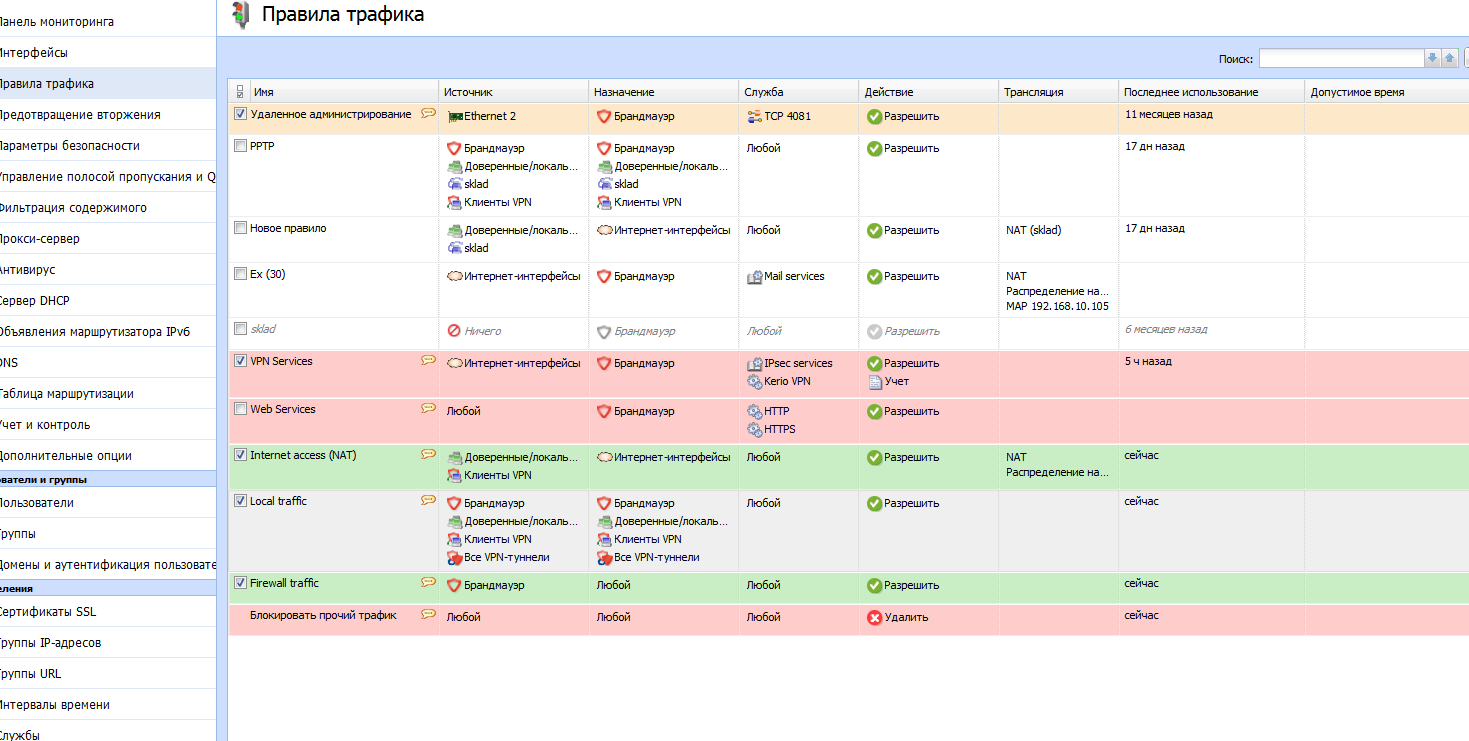The image size is (1469, 741).
Task: Enable the Web Services rule checkbox
Action: click(240, 408)
